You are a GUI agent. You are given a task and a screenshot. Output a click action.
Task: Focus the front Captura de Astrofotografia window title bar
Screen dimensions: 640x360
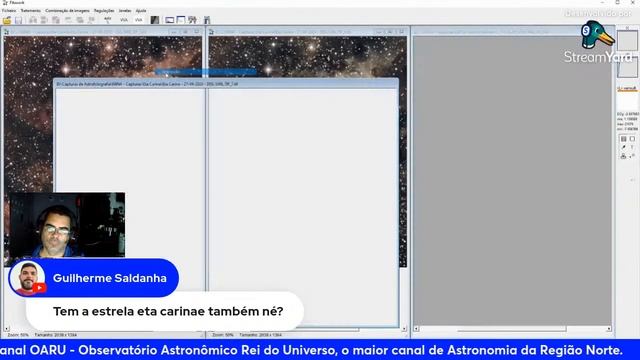[226, 84]
